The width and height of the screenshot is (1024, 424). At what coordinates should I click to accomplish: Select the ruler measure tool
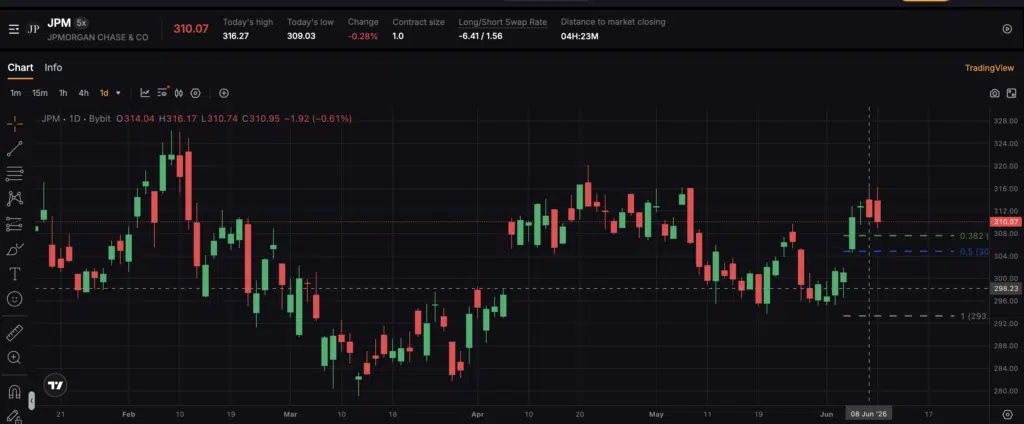[x=14, y=333]
